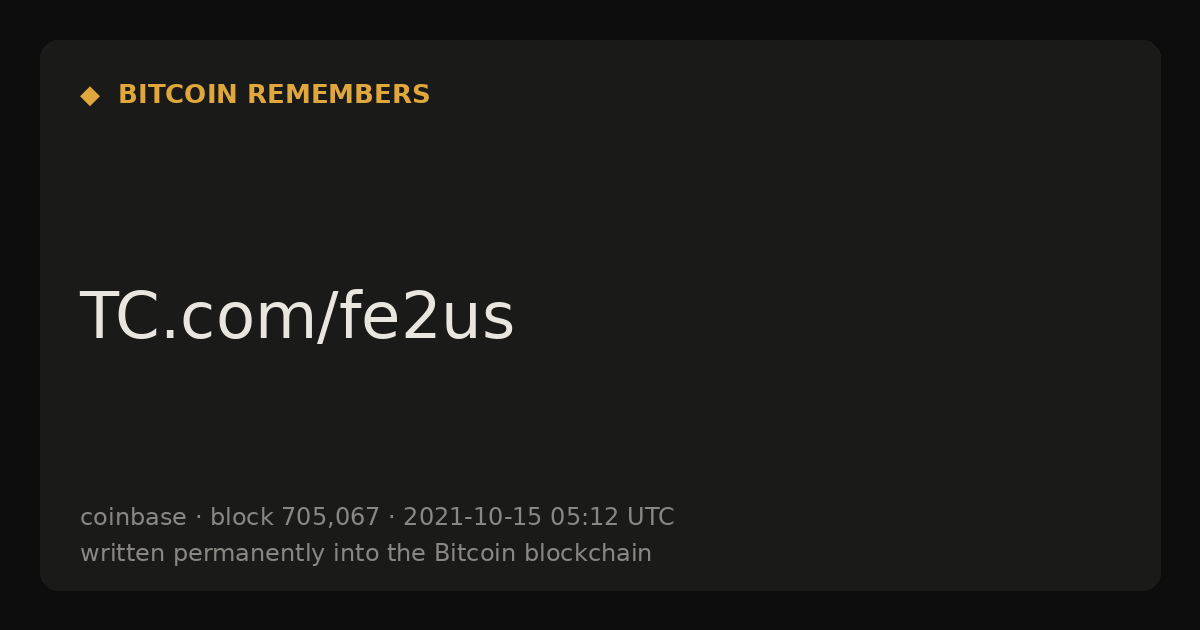Click the 705,067 block number
This screenshot has height=630, width=1200.
click(x=330, y=517)
